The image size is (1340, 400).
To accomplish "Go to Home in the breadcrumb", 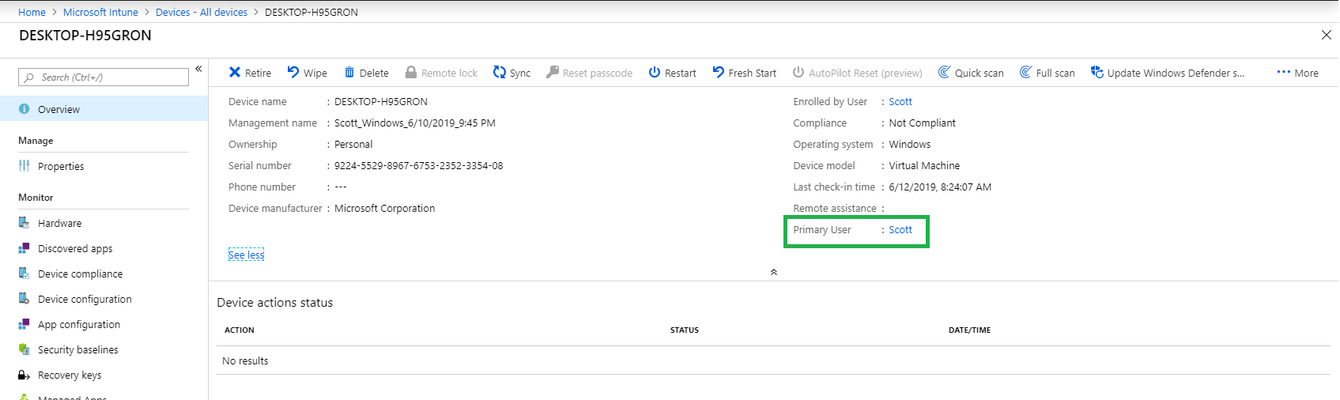I will tap(32, 12).
